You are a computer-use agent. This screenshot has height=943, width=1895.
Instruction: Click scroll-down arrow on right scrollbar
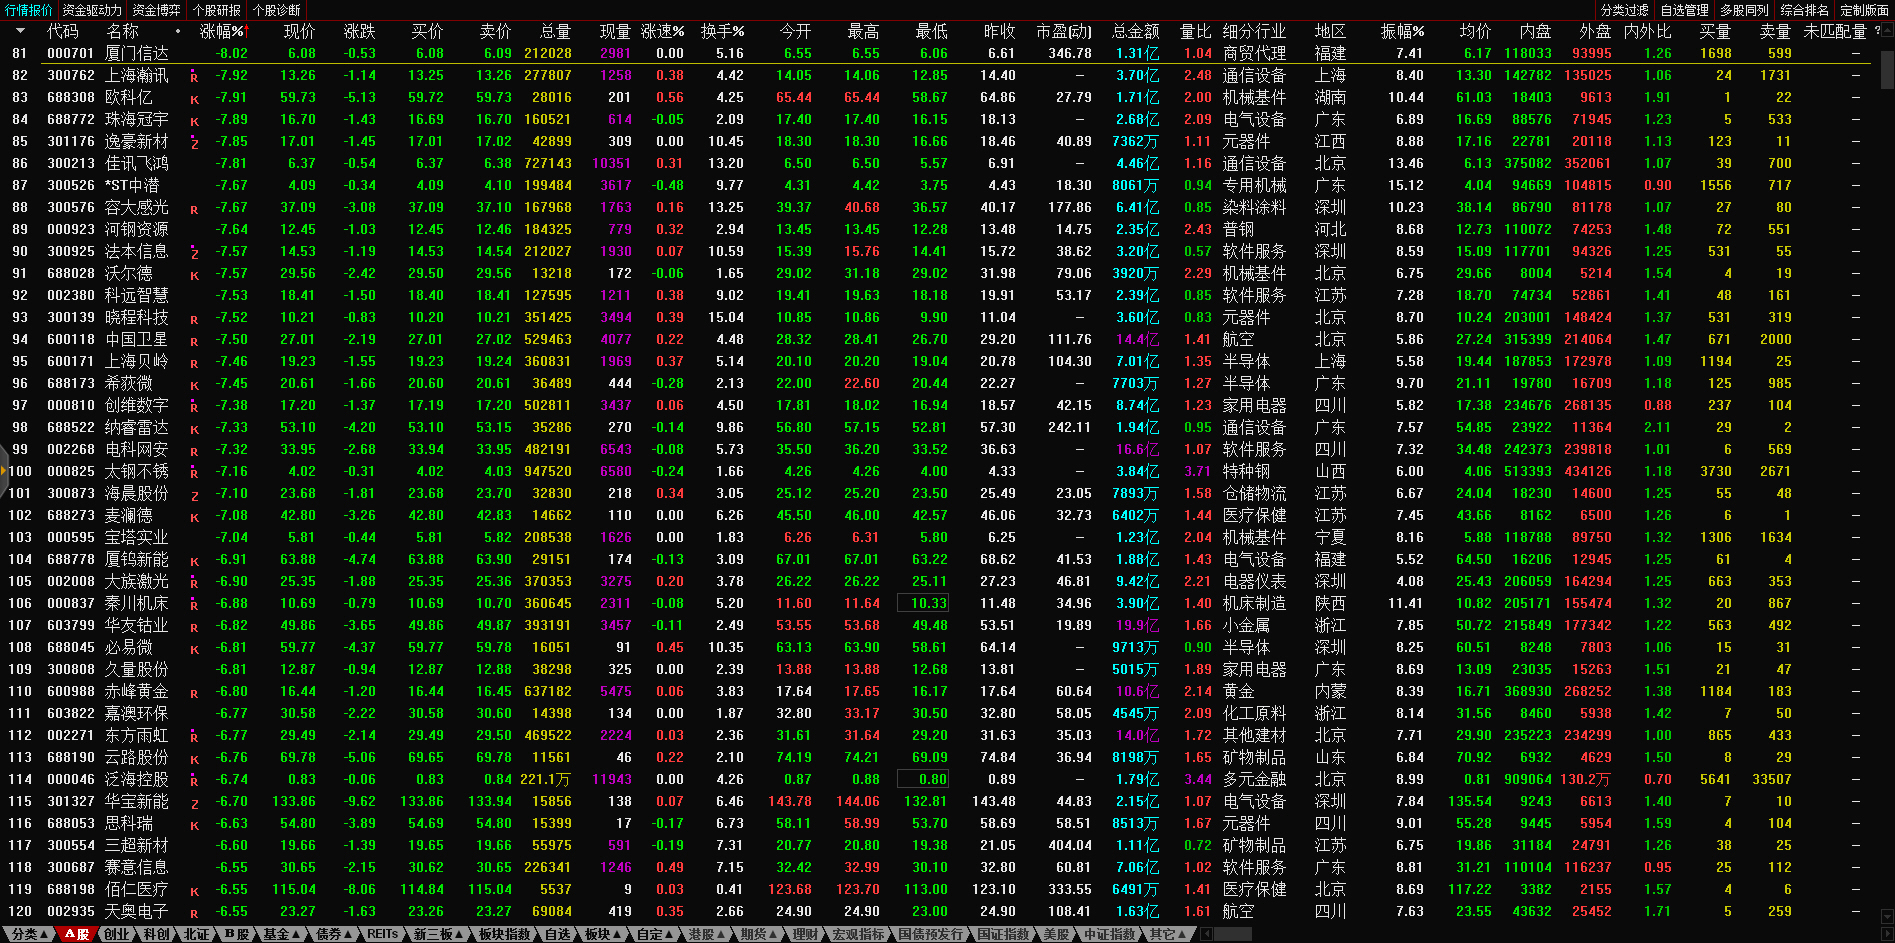pos(1887,915)
